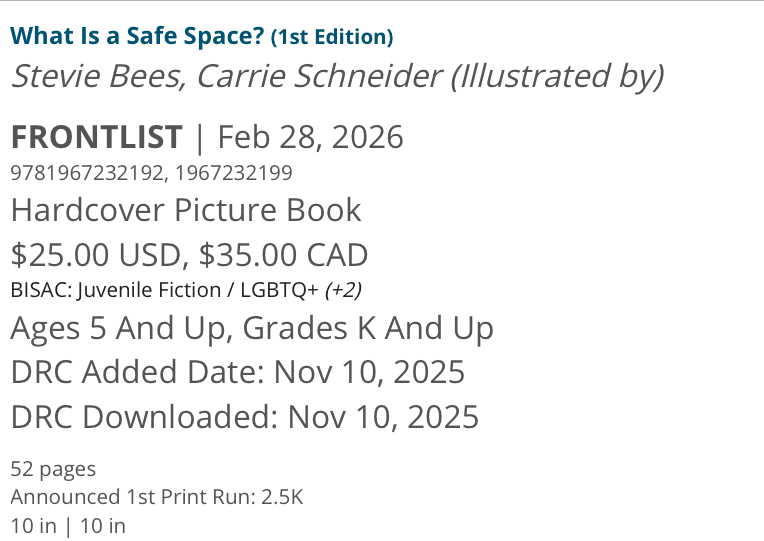Click the Hardcover Picture Book format text
764x541 pixels.
pyautogui.click(x=186, y=211)
